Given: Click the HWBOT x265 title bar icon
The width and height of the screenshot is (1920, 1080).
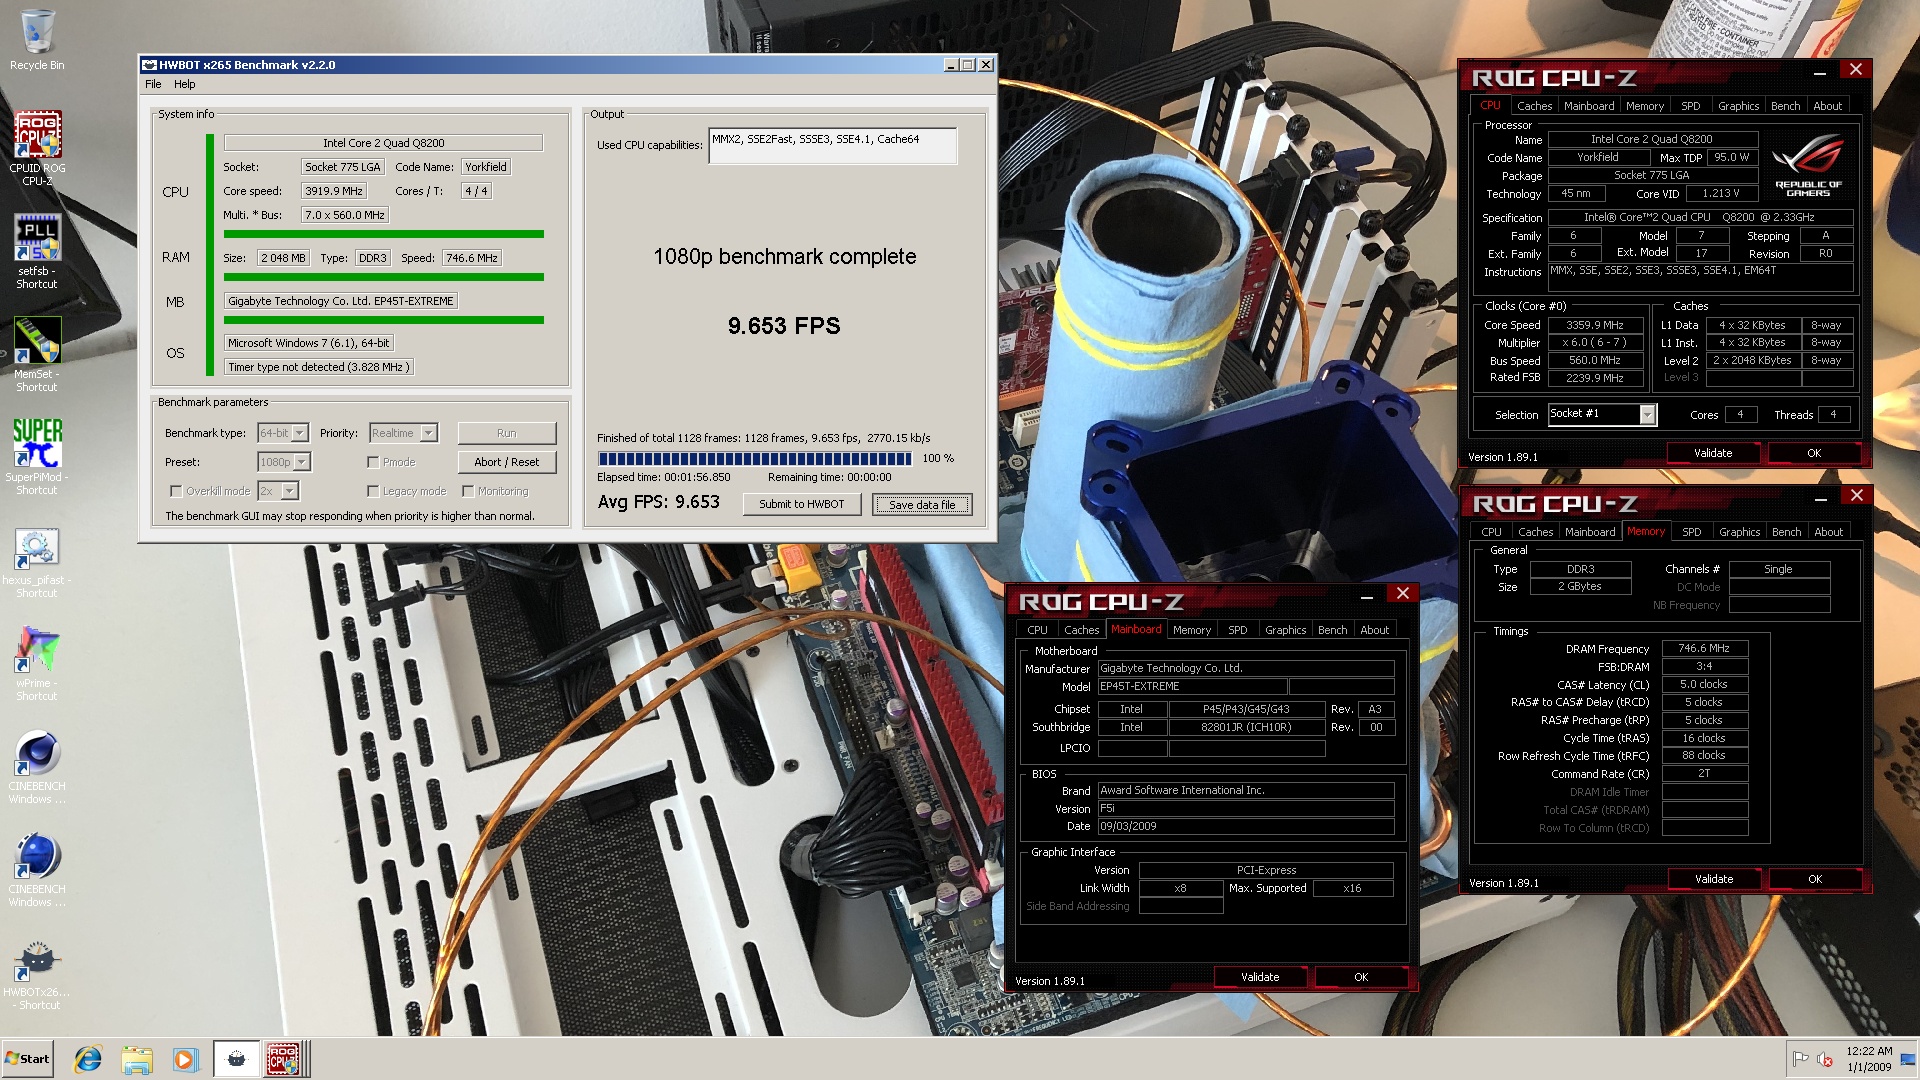Looking at the screenshot, I should pos(149,65).
